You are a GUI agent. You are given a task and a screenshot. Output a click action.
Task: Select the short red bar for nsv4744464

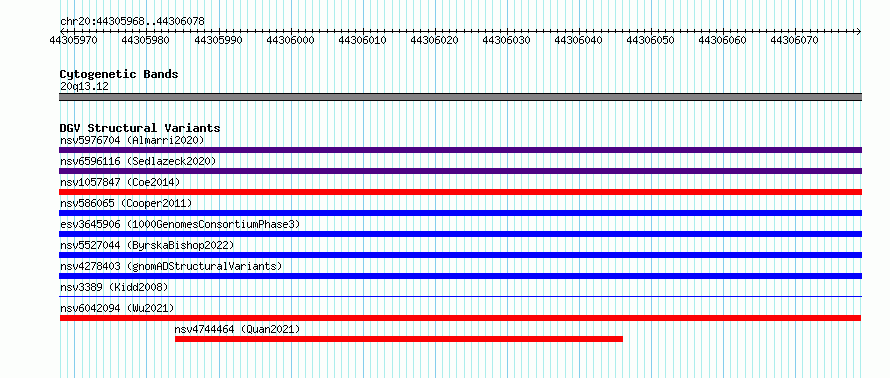click(398, 339)
